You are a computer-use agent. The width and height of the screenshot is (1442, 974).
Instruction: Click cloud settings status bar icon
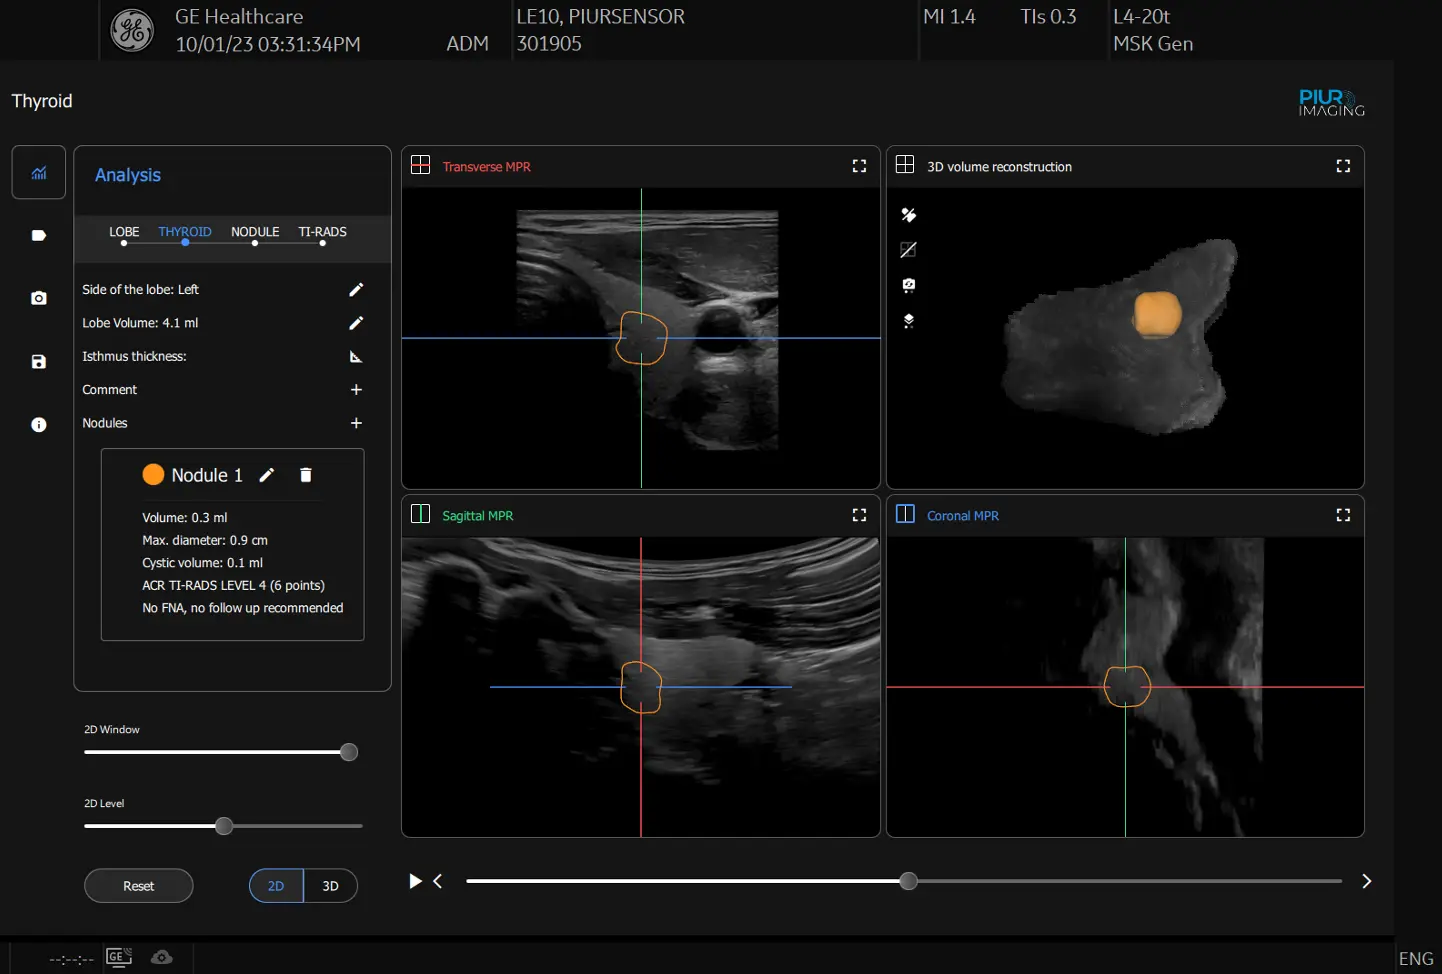[161, 957]
